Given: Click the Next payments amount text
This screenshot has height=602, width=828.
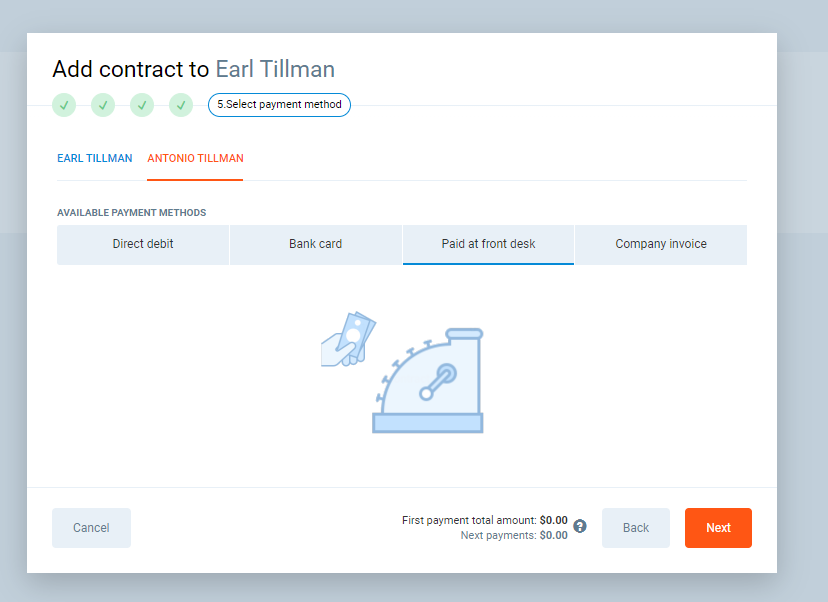Looking at the screenshot, I should click(x=513, y=535).
